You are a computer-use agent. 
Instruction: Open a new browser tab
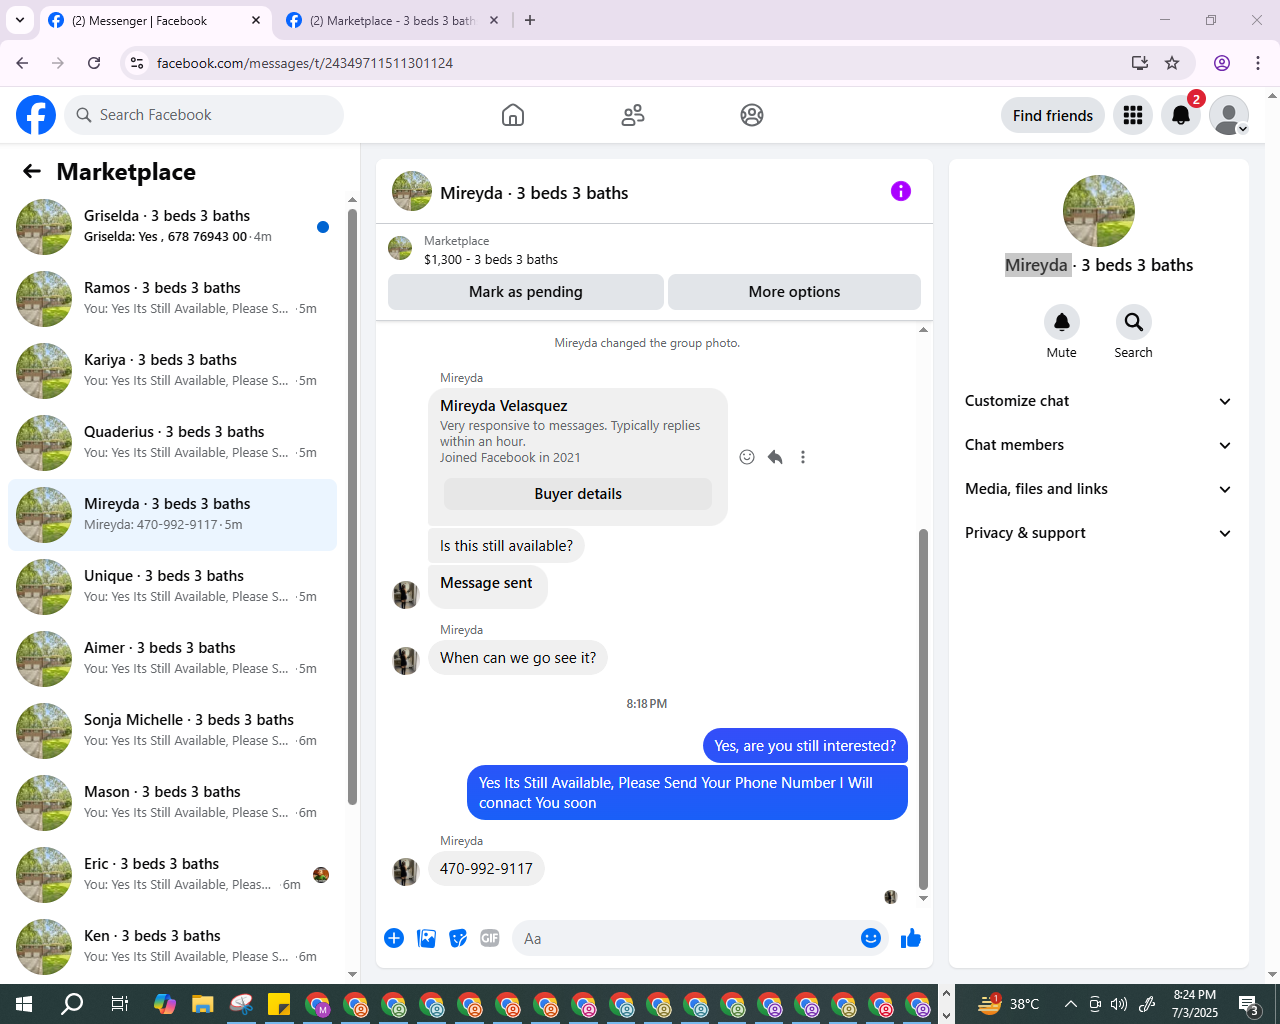point(530,20)
